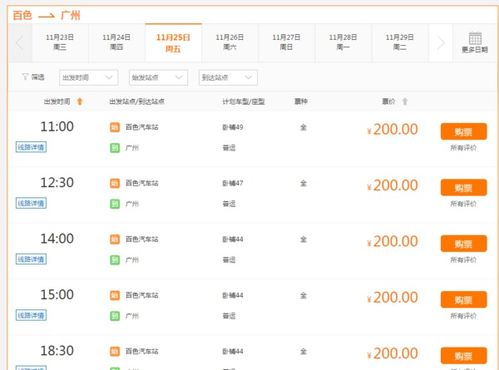View 所有评价 for the 15:00 trip
Screen dimensions: 499x370
pos(463,316)
